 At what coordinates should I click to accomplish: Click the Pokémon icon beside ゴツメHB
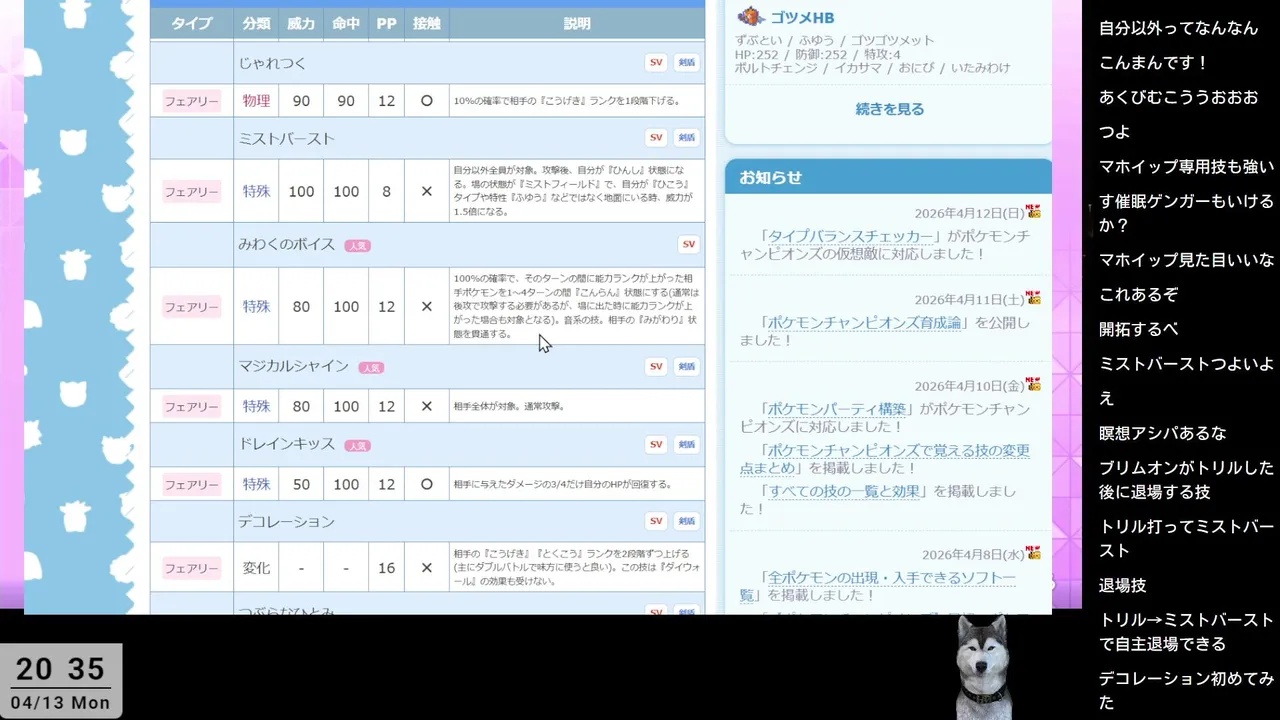[751, 17]
